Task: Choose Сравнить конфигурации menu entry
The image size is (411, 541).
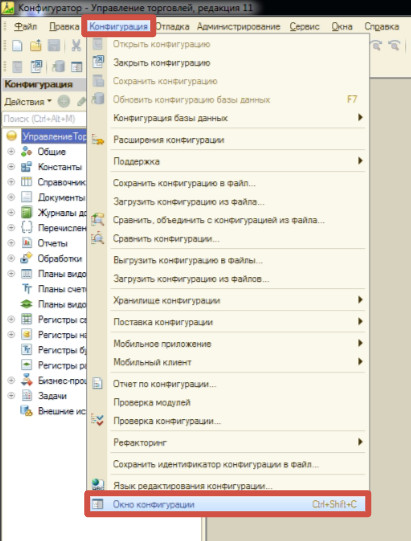Action: pyautogui.click(x=228, y=238)
